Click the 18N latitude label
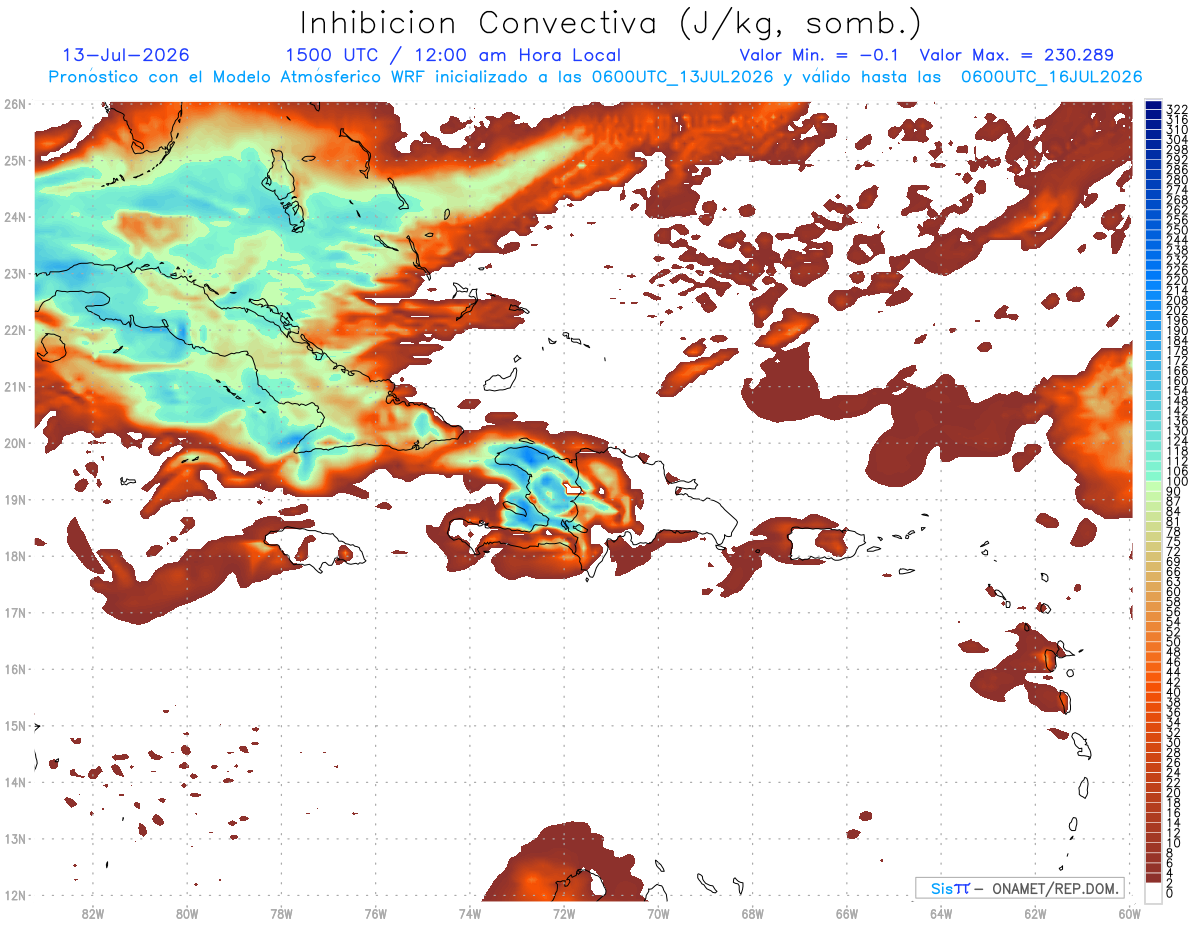Screen dimensions: 1200x927 [15, 556]
